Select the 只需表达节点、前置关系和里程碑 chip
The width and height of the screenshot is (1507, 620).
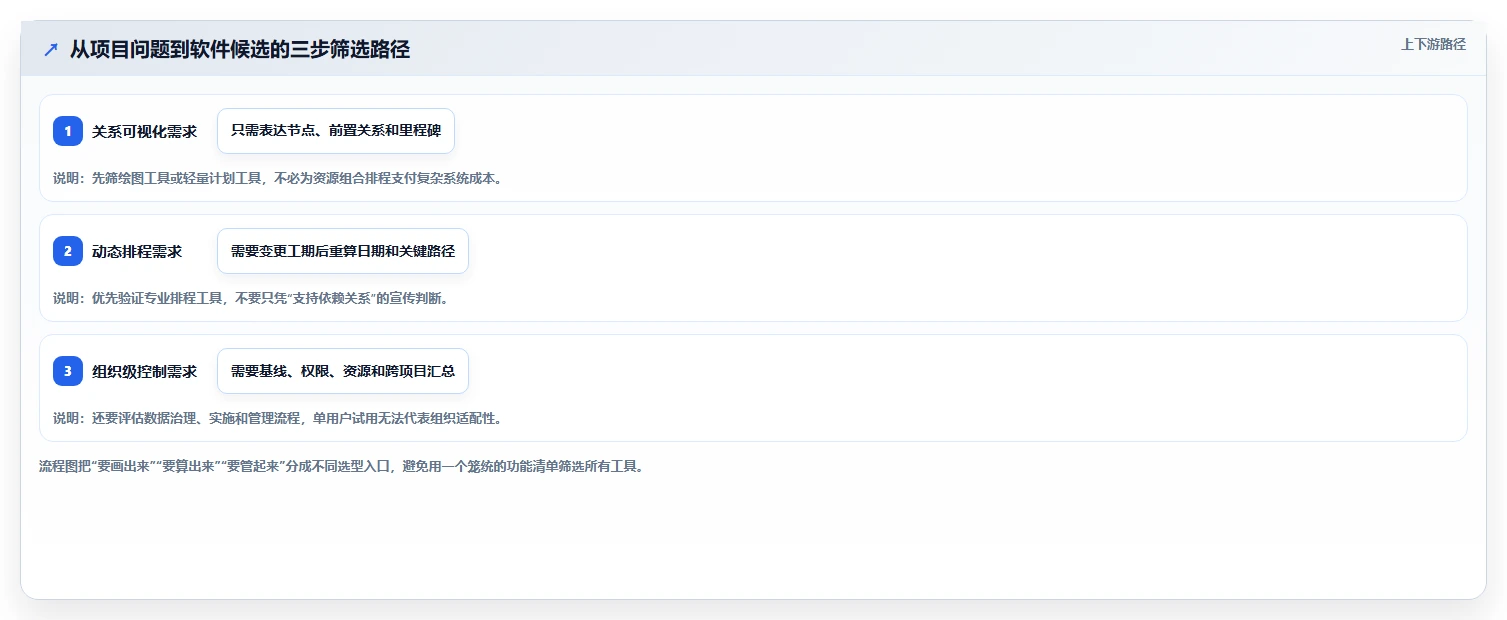pos(336,131)
